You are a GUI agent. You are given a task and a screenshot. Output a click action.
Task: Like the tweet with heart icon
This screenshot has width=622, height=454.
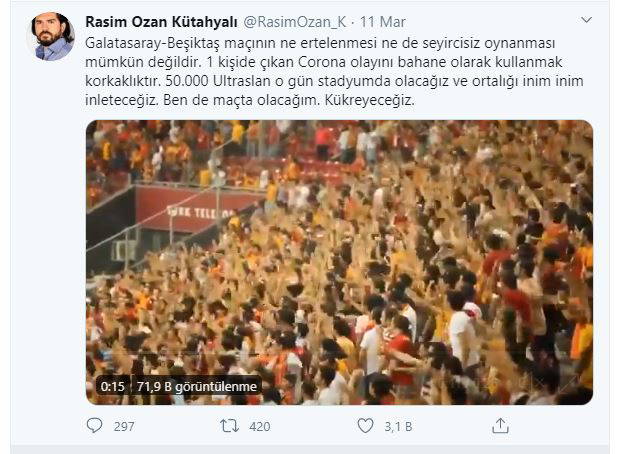coord(365,426)
